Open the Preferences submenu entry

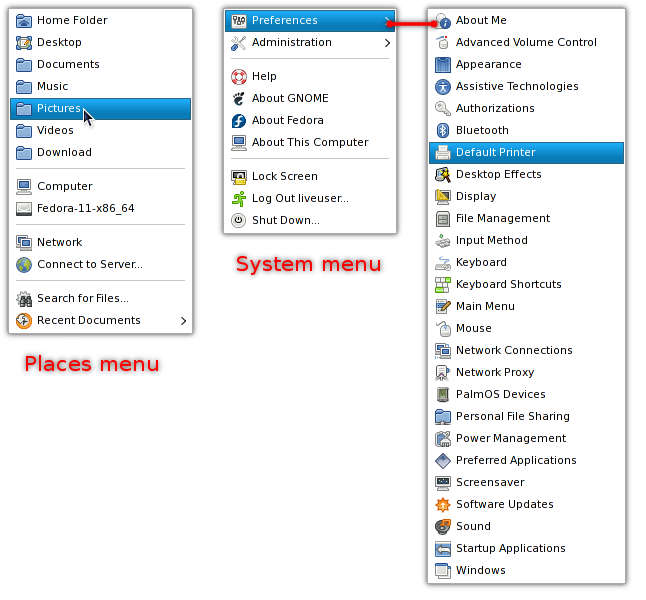310,21
